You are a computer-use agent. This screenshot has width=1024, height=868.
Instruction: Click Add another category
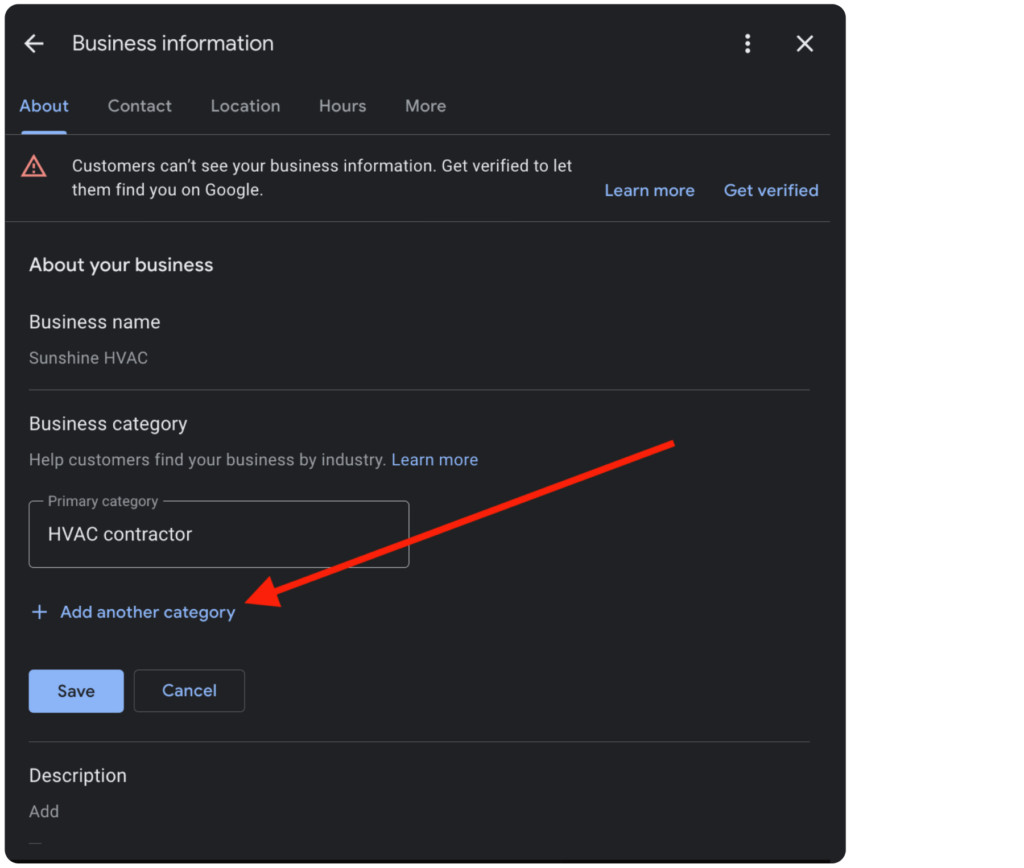(x=148, y=612)
